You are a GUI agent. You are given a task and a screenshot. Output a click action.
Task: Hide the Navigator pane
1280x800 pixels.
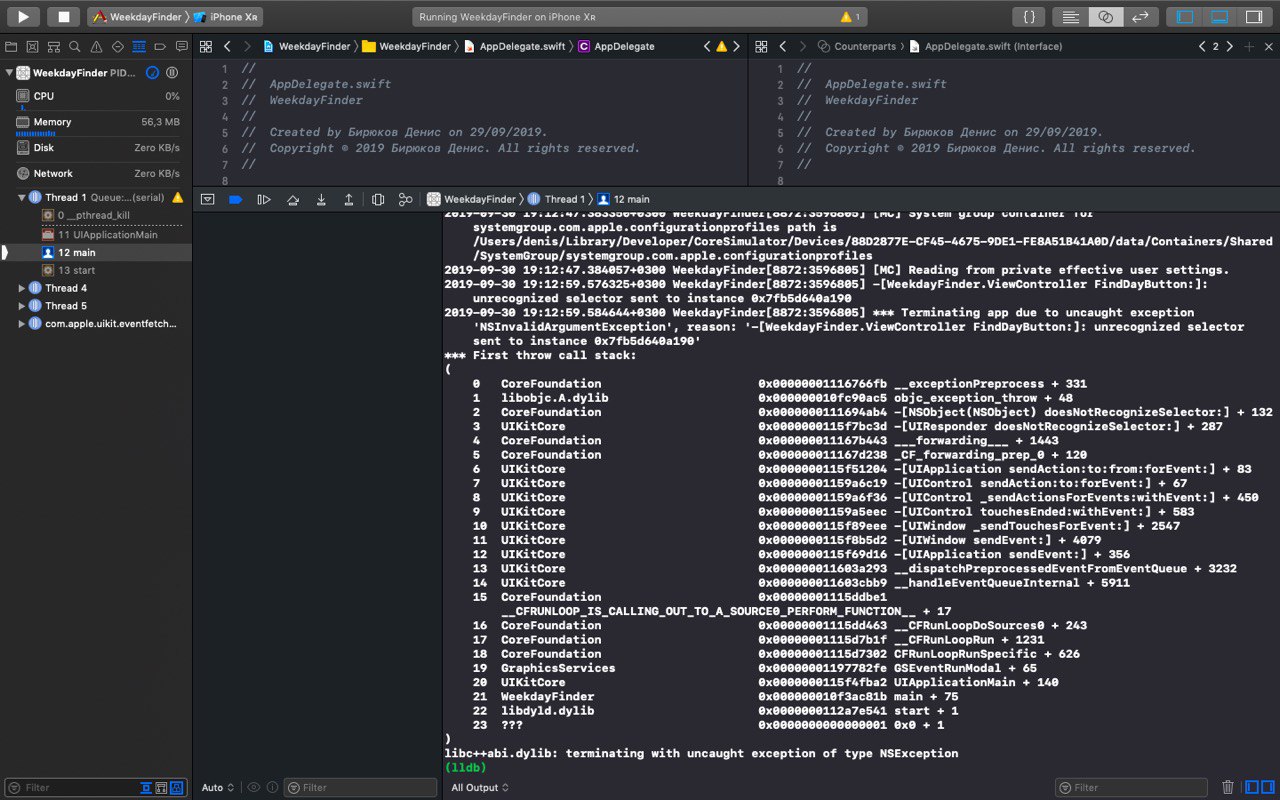pyautogui.click(x=1186, y=17)
